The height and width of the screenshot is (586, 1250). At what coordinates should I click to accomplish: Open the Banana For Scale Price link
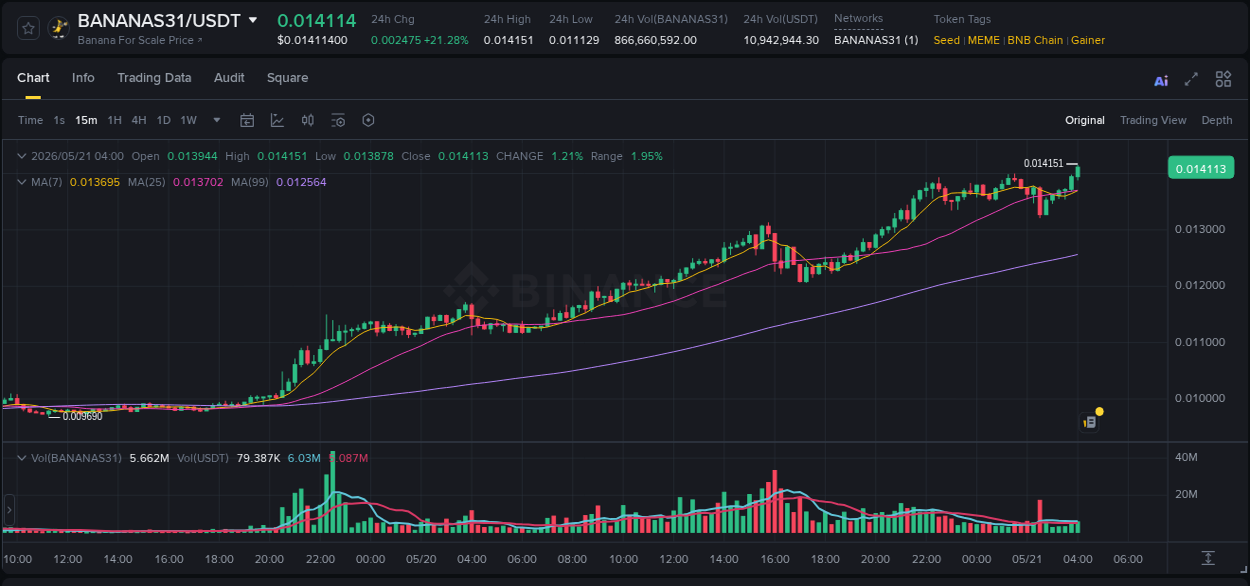click(140, 40)
